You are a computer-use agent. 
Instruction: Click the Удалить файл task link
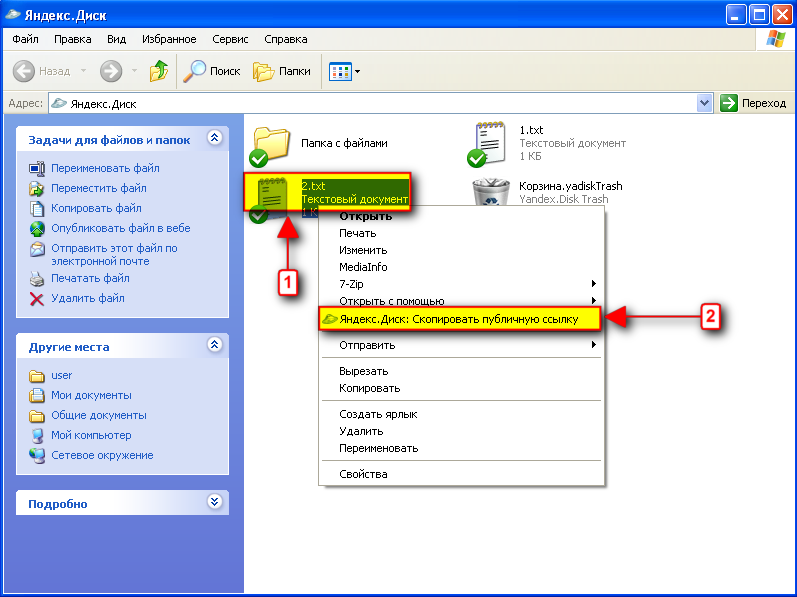tap(87, 298)
